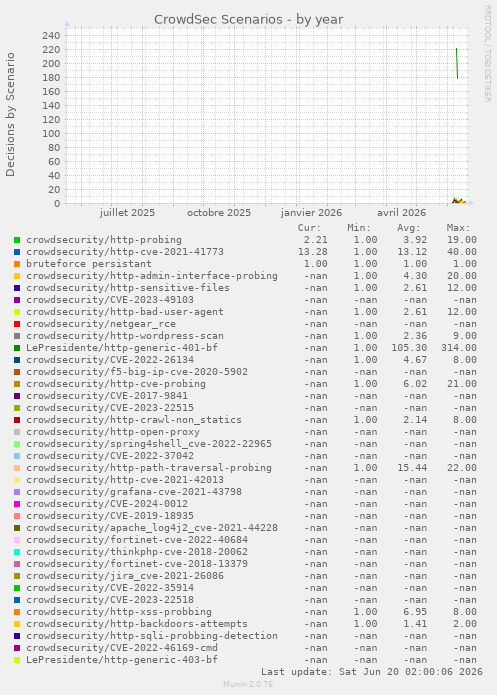Image resolution: width=497 pixels, height=695 pixels.
Task: Click the crowdsecurity/http-cve-2021-42013 label
Action: (125, 480)
